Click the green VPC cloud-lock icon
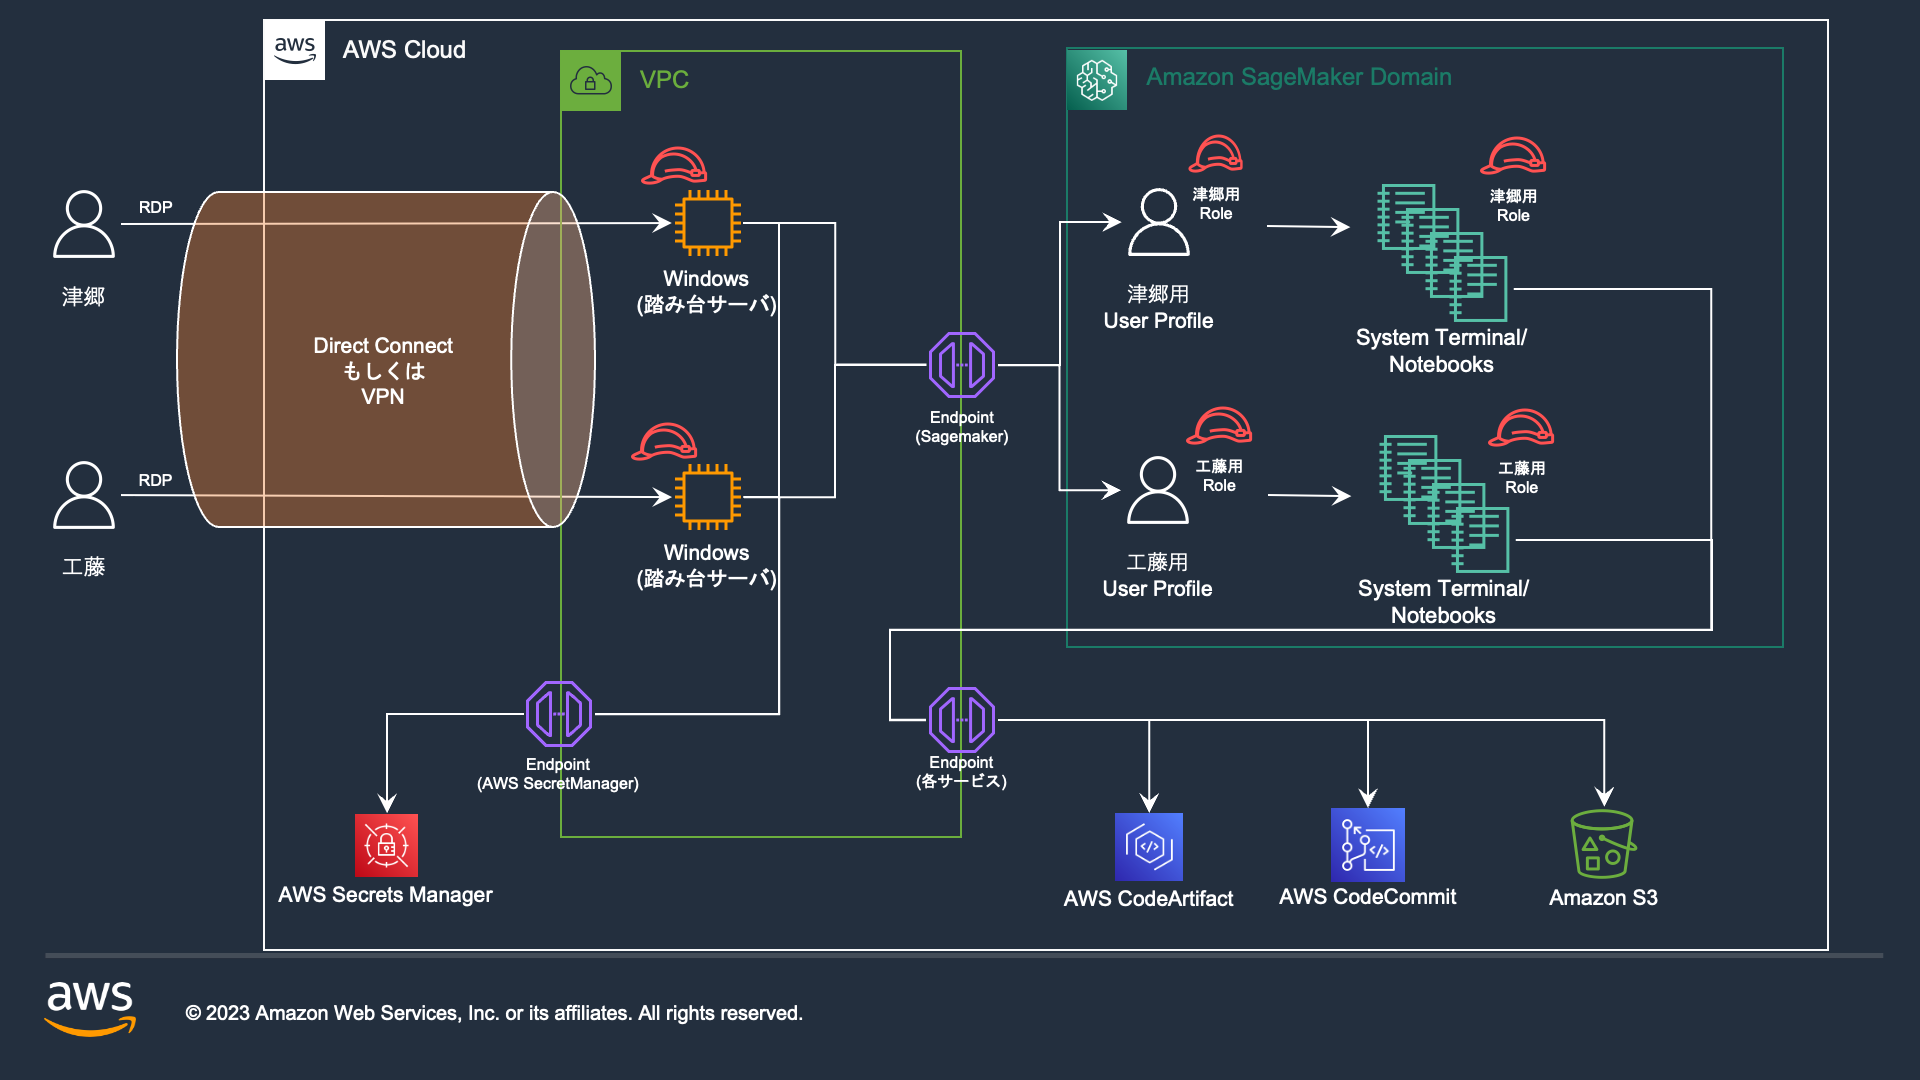 point(591,81)
